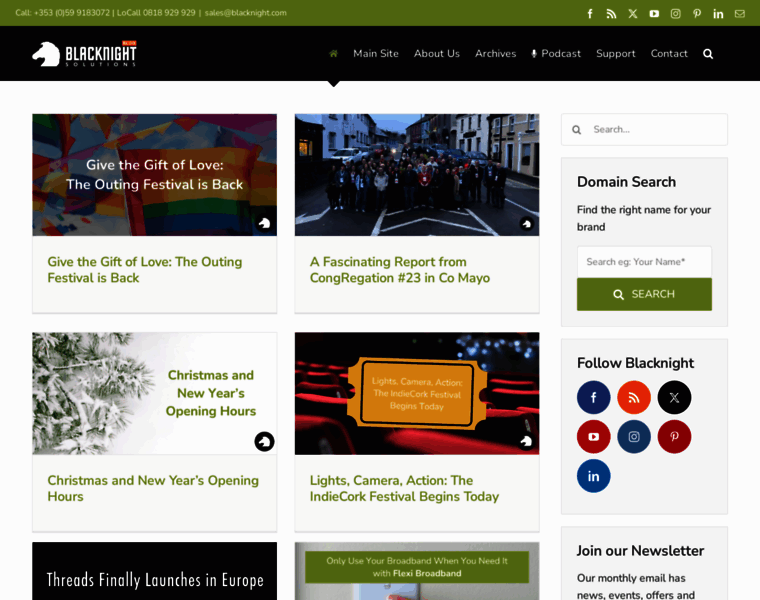Click the email envelope icon in top bar
Image resolution: width=760 pixels, height=600 pixels.
[x=739, y=14]
